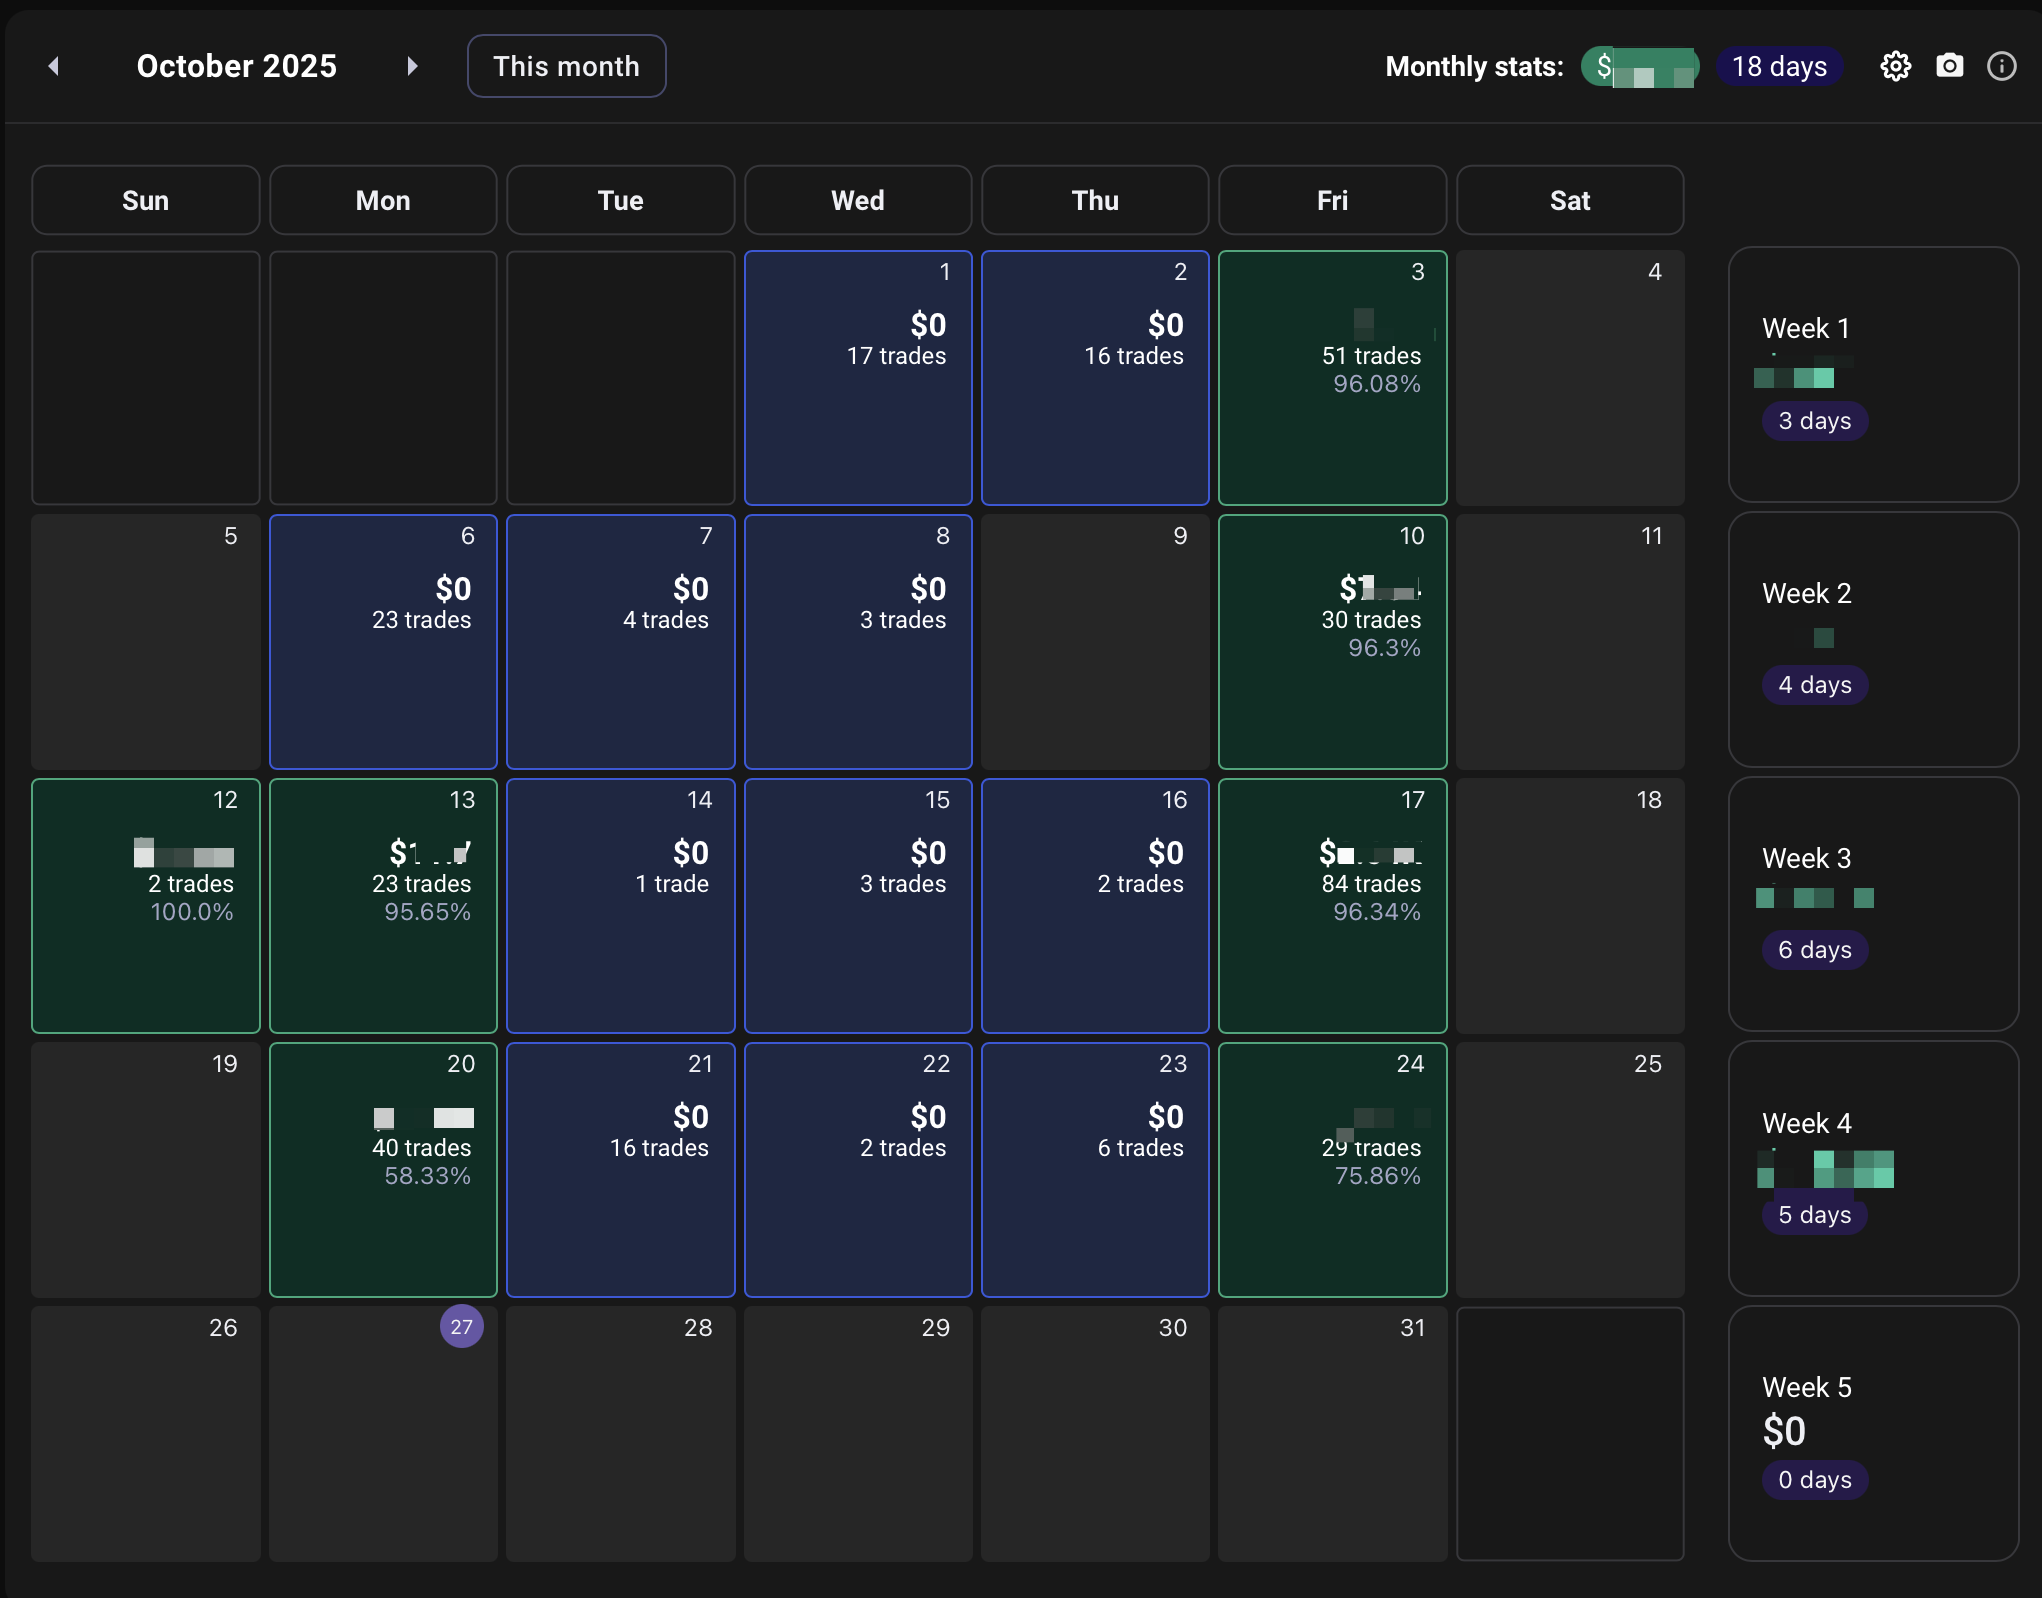Select October 6 with 23 trades
The image size is (2042, 1598).
tap(383, 641)
